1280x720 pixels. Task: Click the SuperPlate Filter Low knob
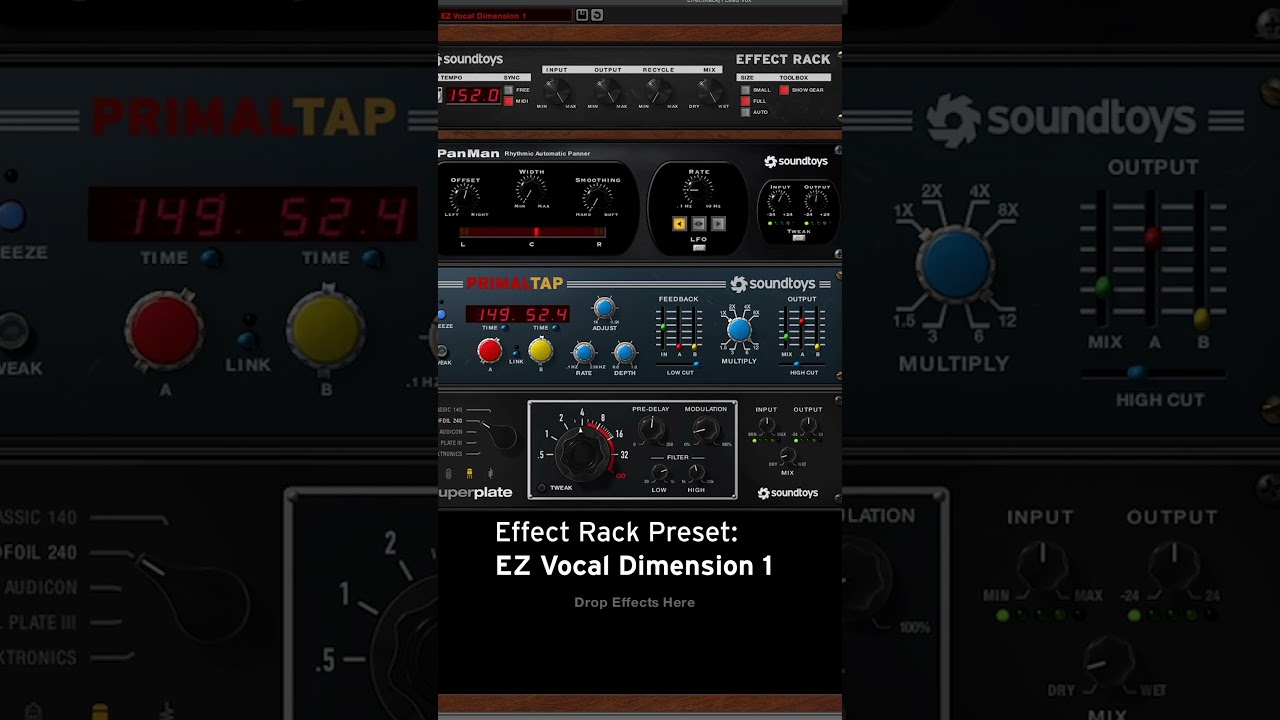659,473
